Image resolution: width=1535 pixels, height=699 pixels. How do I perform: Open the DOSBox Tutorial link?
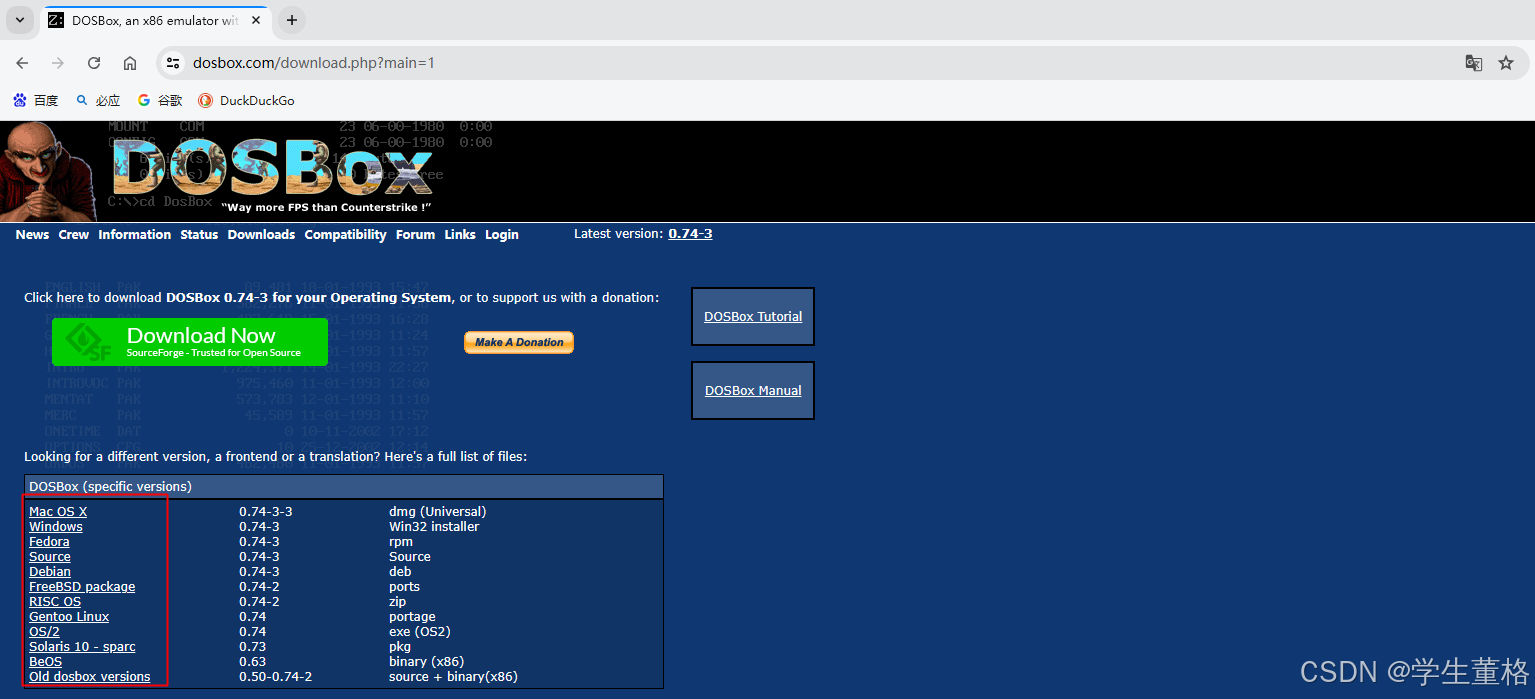[x=753, y=316]
